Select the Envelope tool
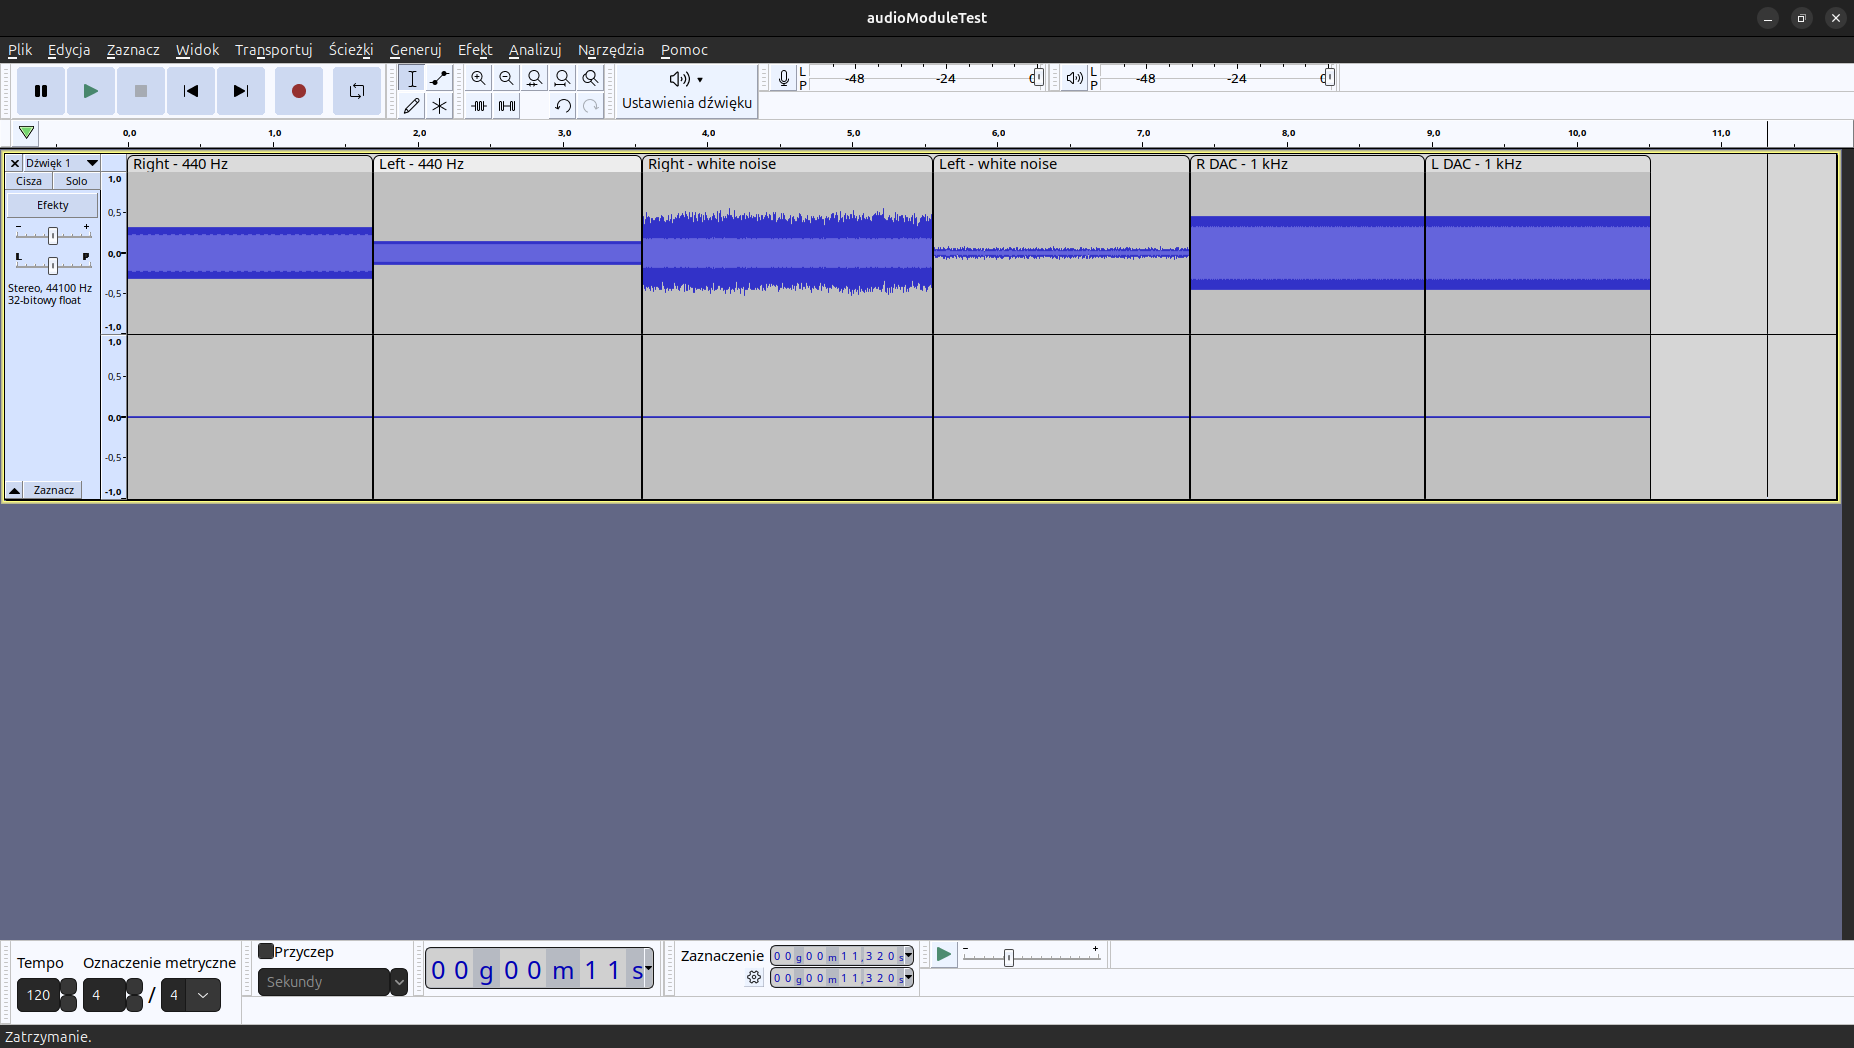Viewport: 1854px width, 1048px height. (x=440, y=78)
